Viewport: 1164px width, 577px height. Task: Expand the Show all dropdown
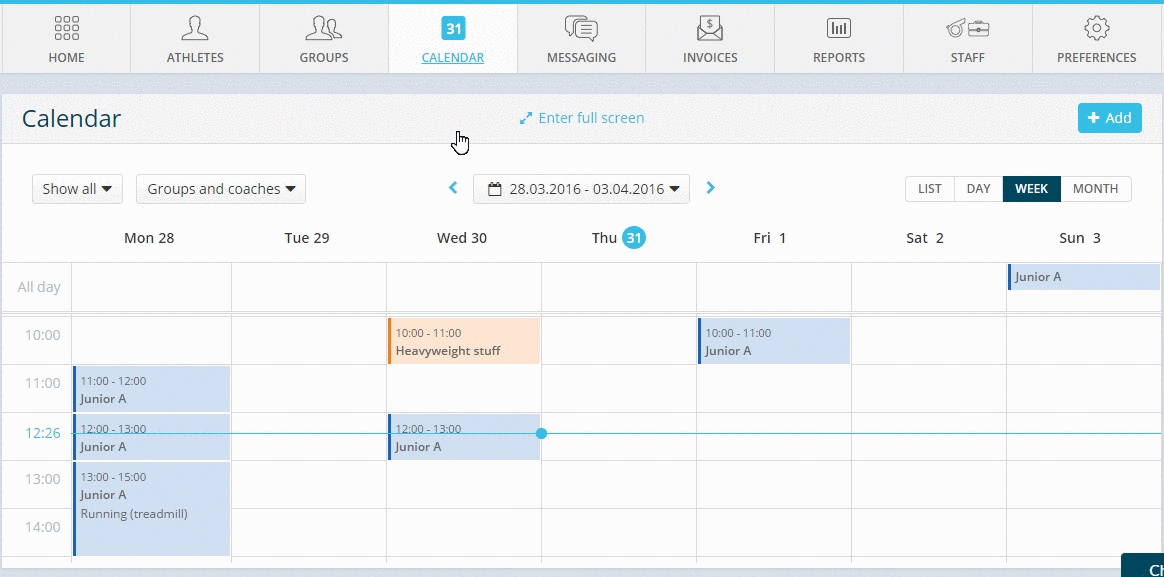77,189
